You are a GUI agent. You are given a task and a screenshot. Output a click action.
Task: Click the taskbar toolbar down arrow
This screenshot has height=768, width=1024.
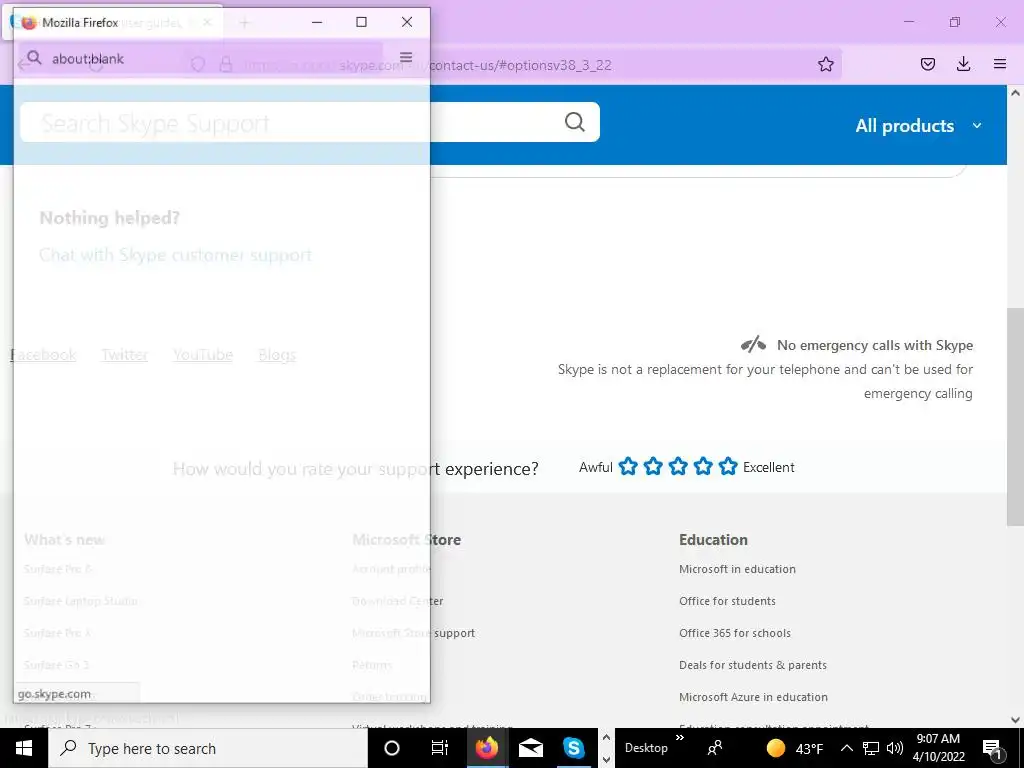[606, 760]
